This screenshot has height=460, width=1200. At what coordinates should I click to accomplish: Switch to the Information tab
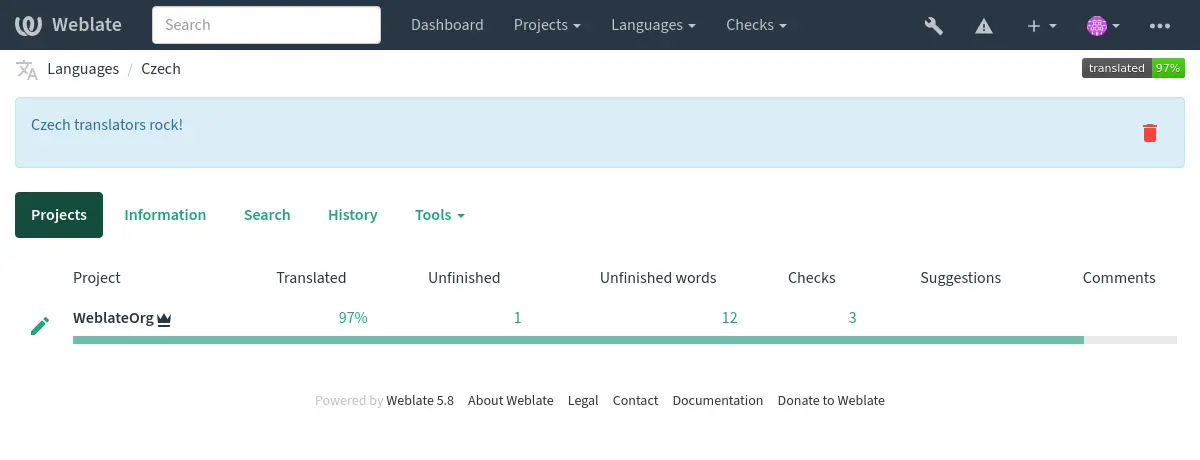pos(165,215)
